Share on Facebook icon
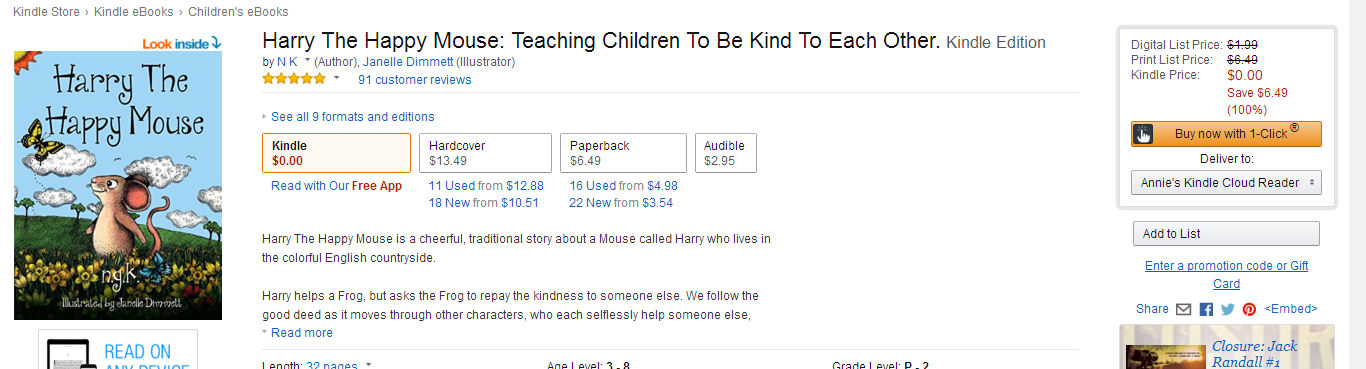The image size is (1366, 369). tap(1206, 309)
